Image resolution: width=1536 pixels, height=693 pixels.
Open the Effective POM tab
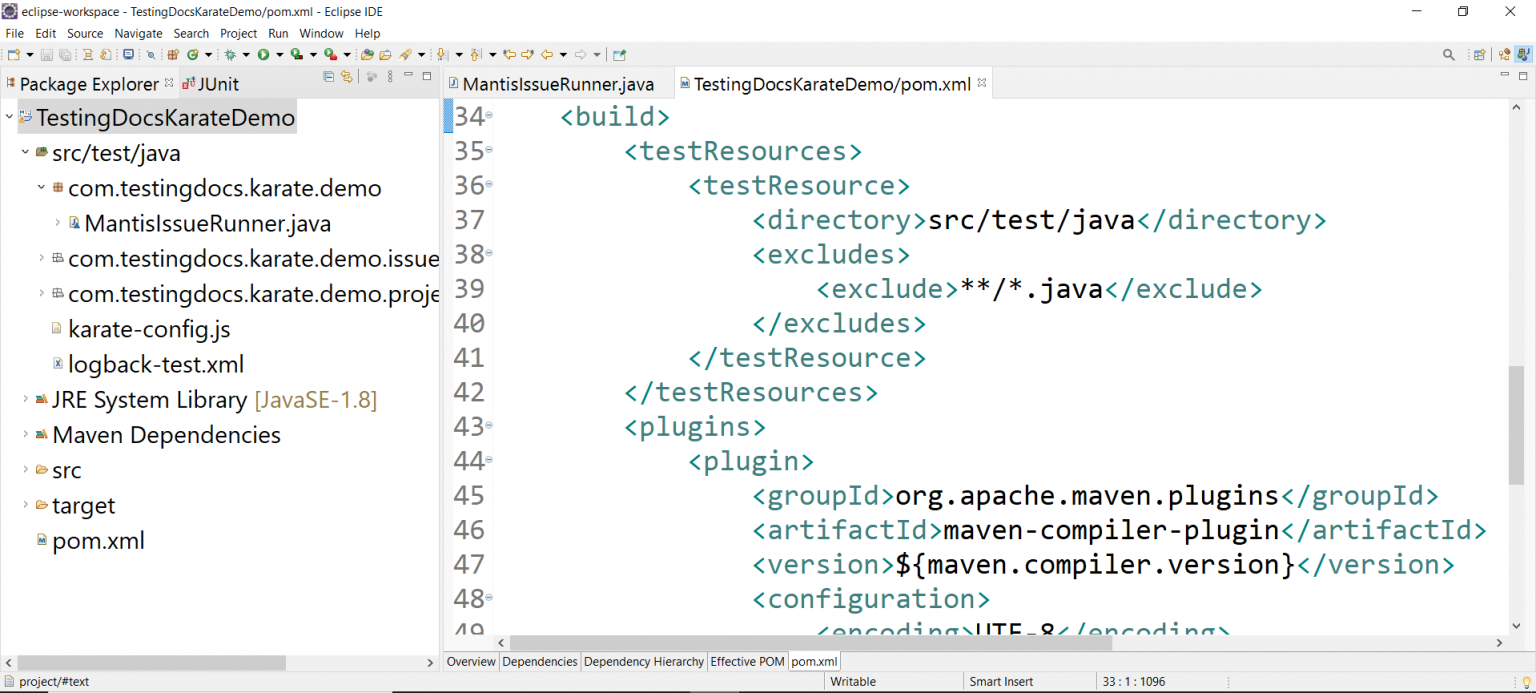point(746,662)
